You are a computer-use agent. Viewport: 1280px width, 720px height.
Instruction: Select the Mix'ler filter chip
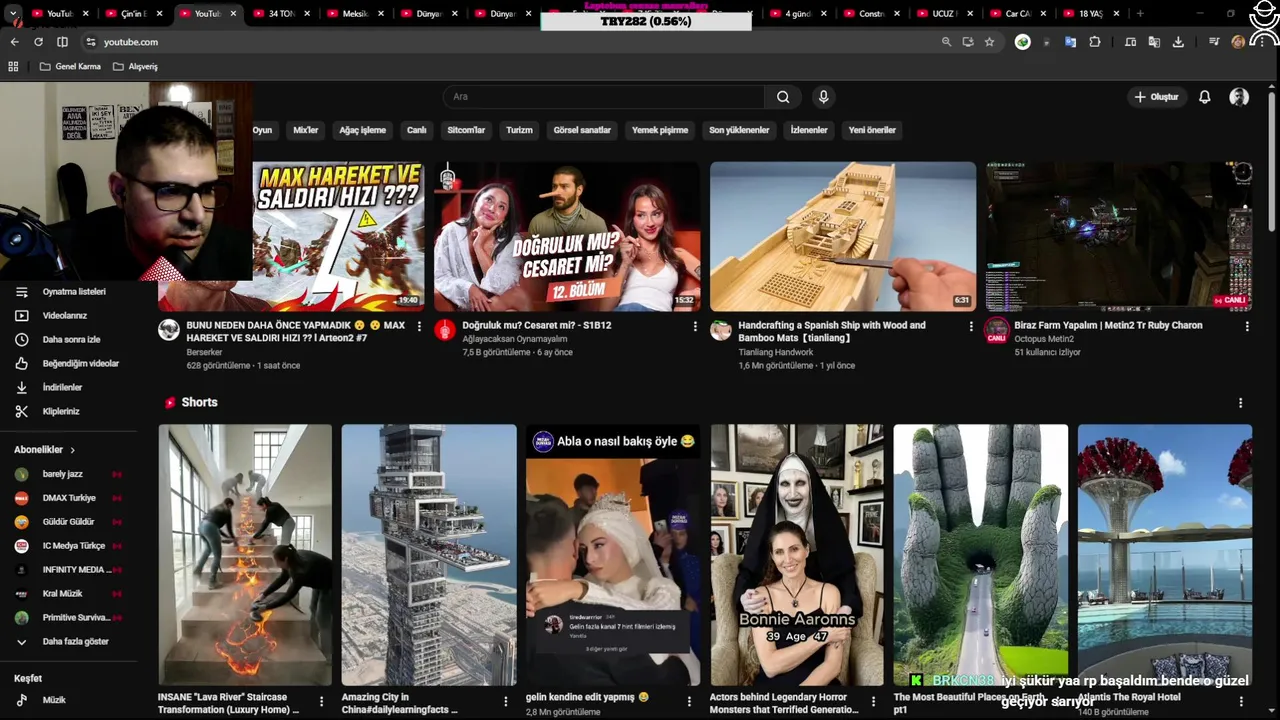coord(305,130)
